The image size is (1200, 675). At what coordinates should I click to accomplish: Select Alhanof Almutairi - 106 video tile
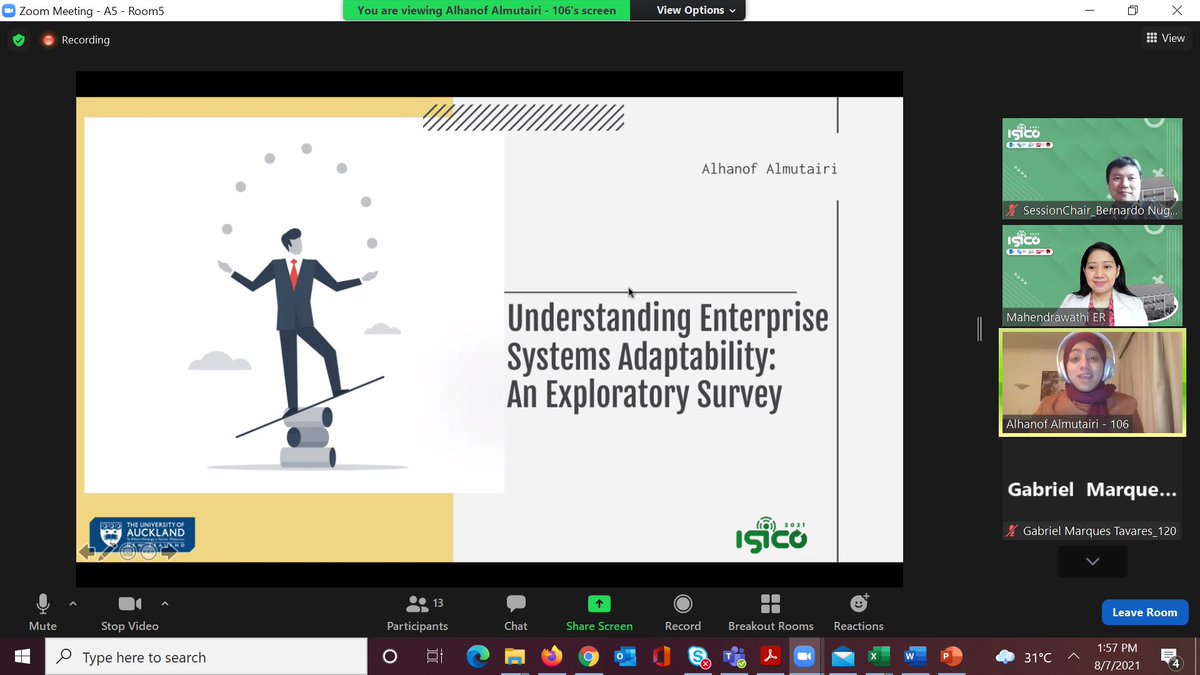(x=1092, y=383)
